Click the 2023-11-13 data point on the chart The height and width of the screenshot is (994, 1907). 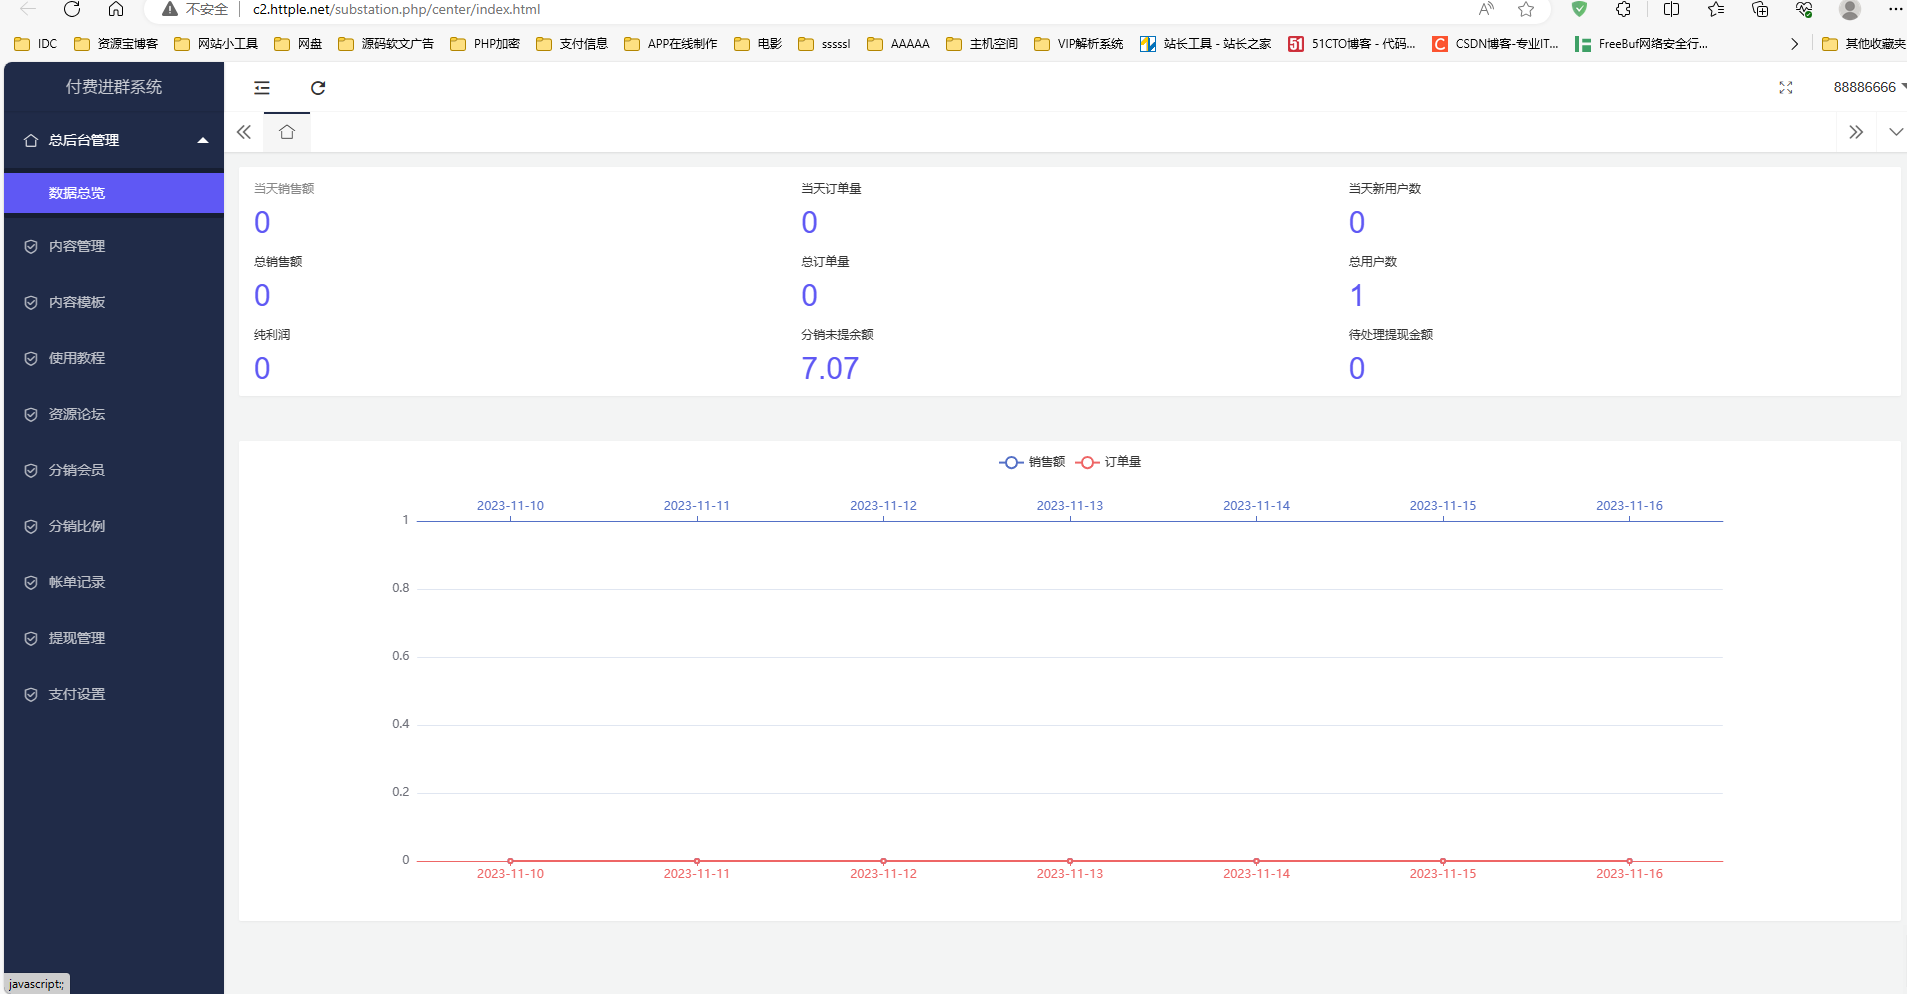point(1070,861)
